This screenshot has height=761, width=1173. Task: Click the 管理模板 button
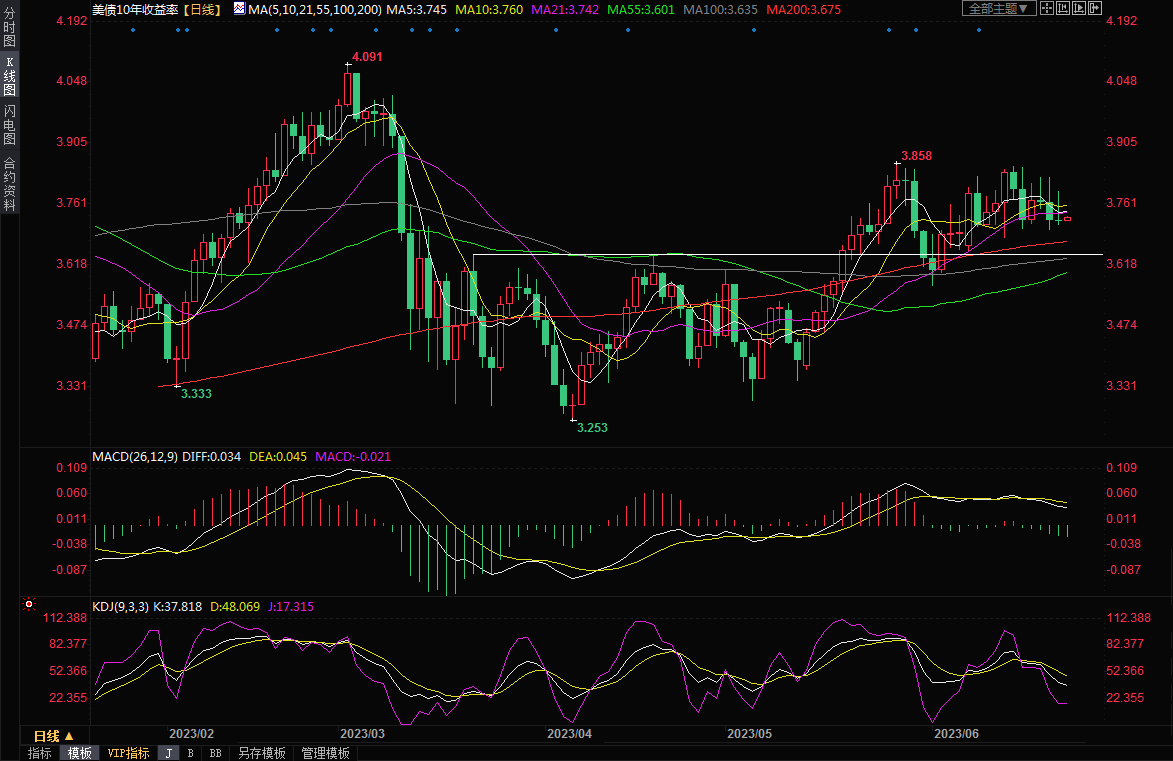325,753
